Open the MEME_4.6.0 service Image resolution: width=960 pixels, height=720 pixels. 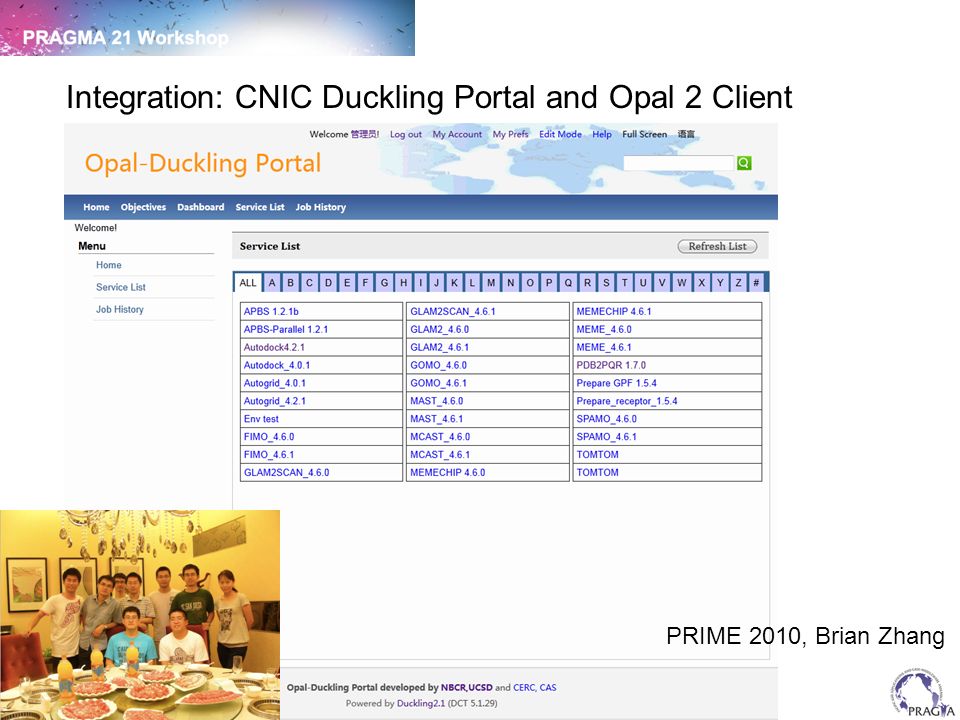click(x=604, y=329)
